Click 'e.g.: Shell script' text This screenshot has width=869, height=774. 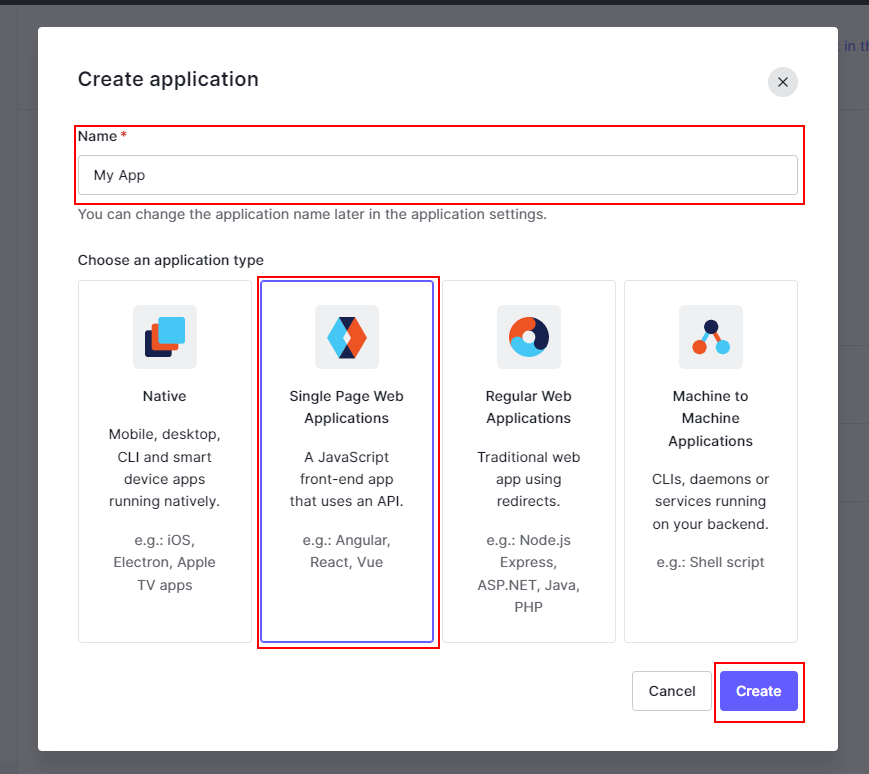click(x=710, y=562)
